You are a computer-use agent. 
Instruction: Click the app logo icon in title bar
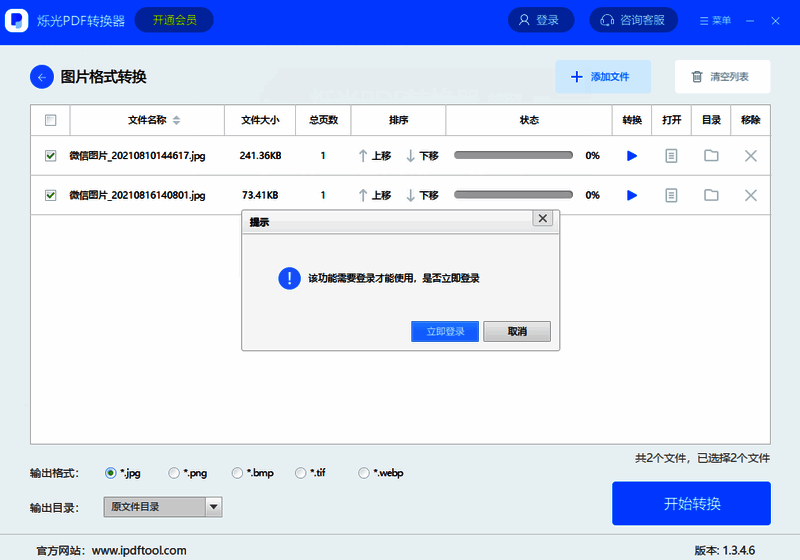(x=16, y=20)
